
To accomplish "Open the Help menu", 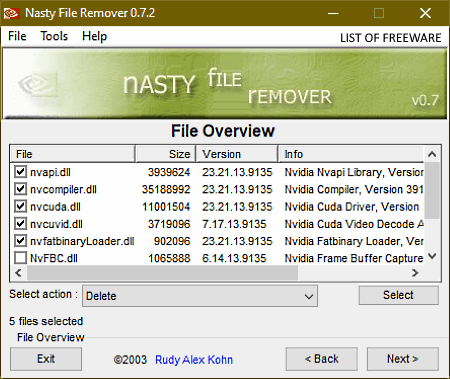I will tap(94, 36).
